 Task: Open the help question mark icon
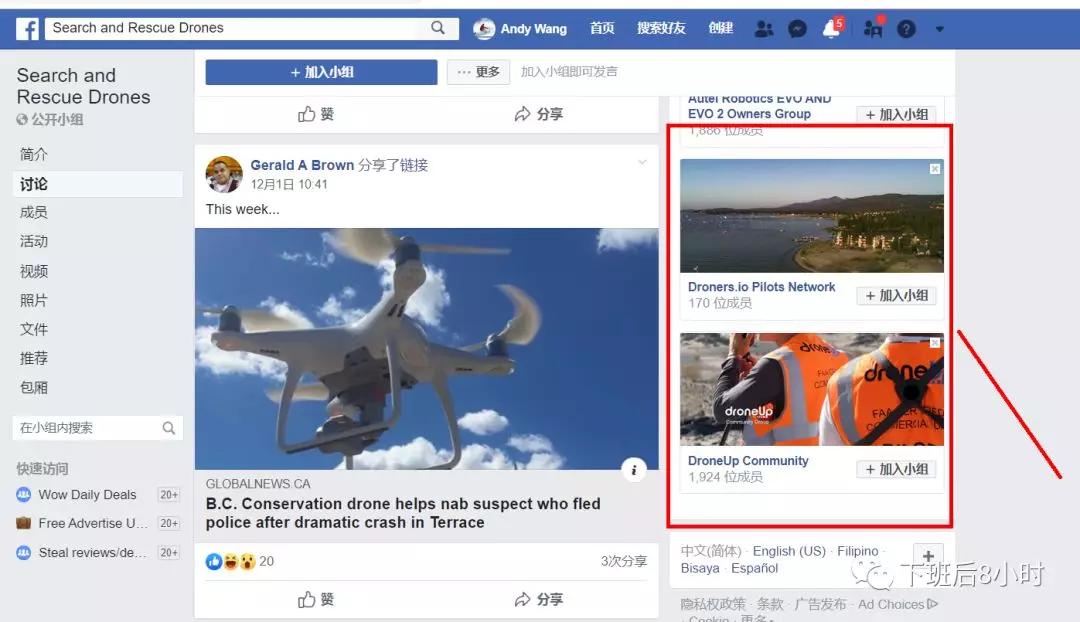click(x=906, y=29)
